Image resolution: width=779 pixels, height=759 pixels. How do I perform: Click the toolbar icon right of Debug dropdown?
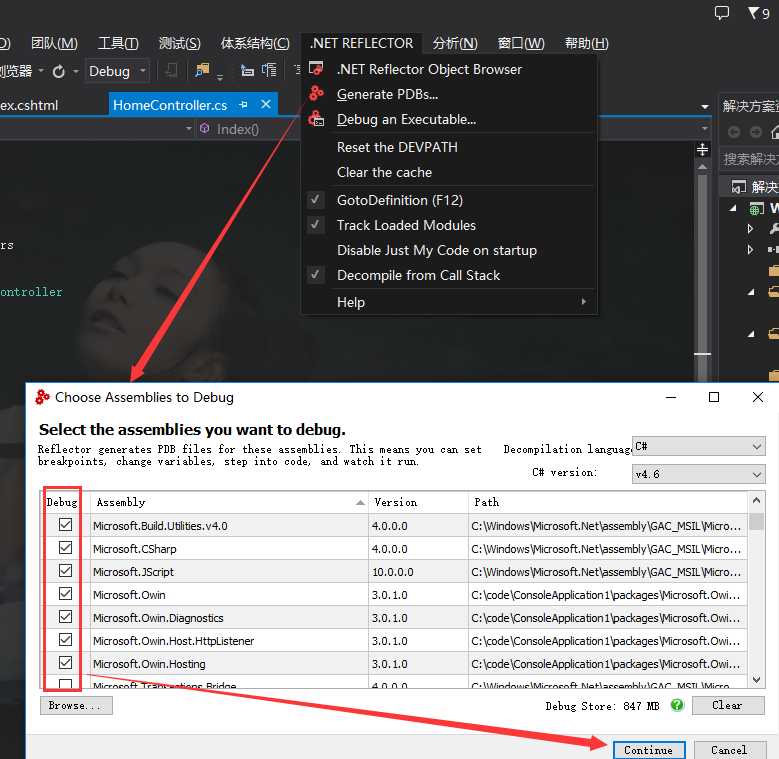point(170,71)
